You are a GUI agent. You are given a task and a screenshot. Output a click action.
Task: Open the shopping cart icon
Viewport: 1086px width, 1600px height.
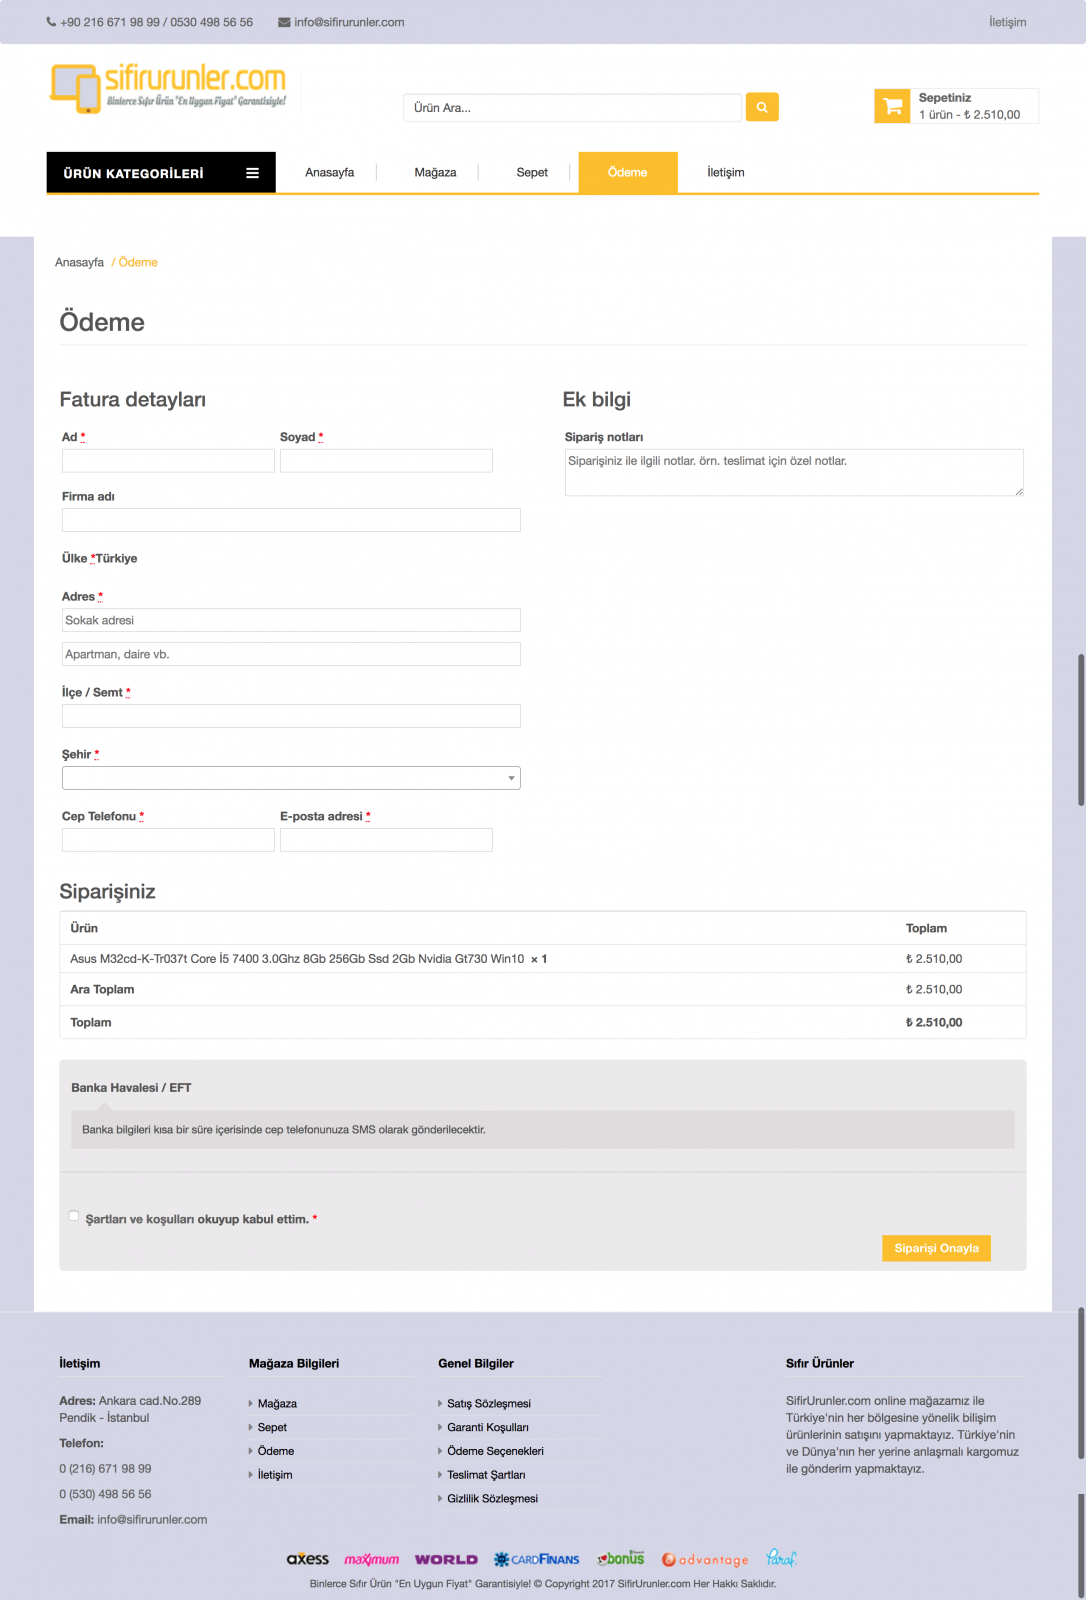[x=892, y=106]
